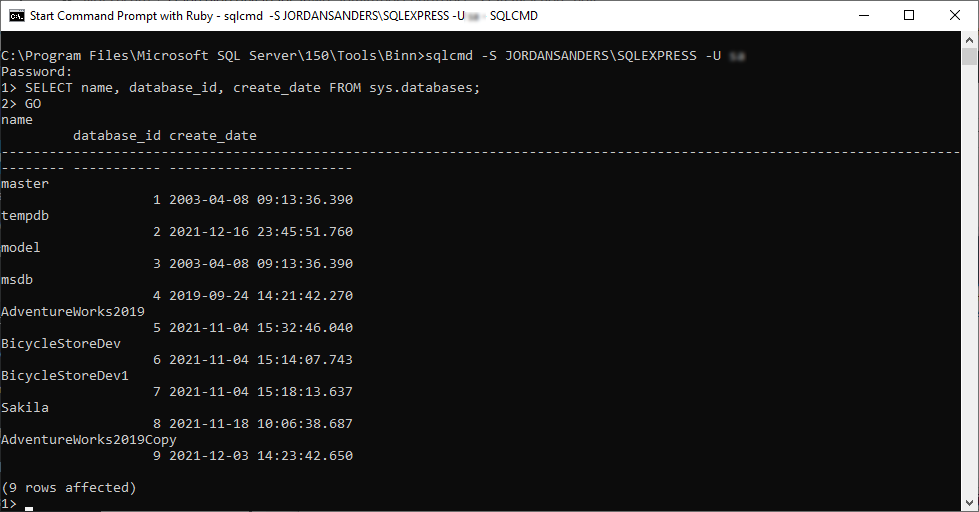Click the window title text in title bar
979x512 pixels.
coord(283,16)
